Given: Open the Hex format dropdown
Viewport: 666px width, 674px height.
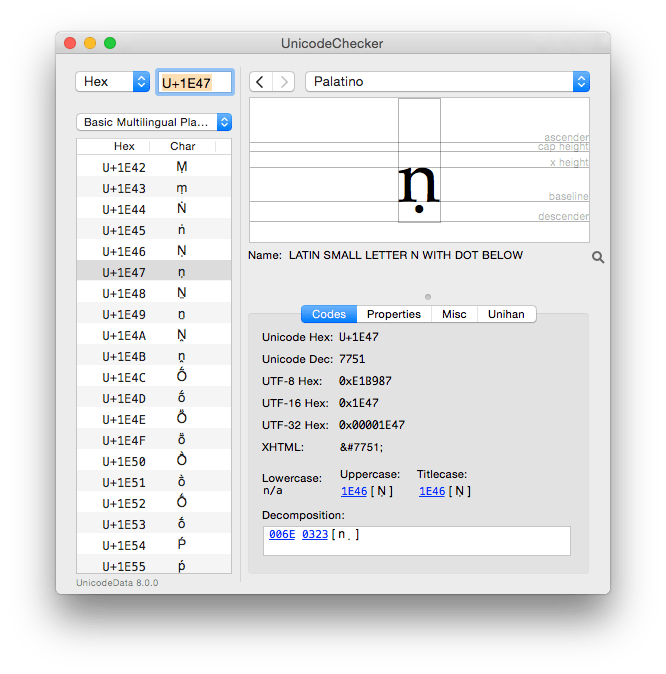Looking at the screenshot, I should click(x=112, y=82).
